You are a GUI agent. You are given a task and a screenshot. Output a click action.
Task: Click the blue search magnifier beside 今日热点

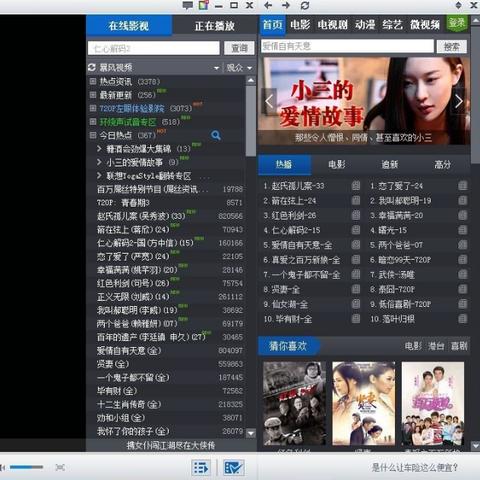pos(216,135)
